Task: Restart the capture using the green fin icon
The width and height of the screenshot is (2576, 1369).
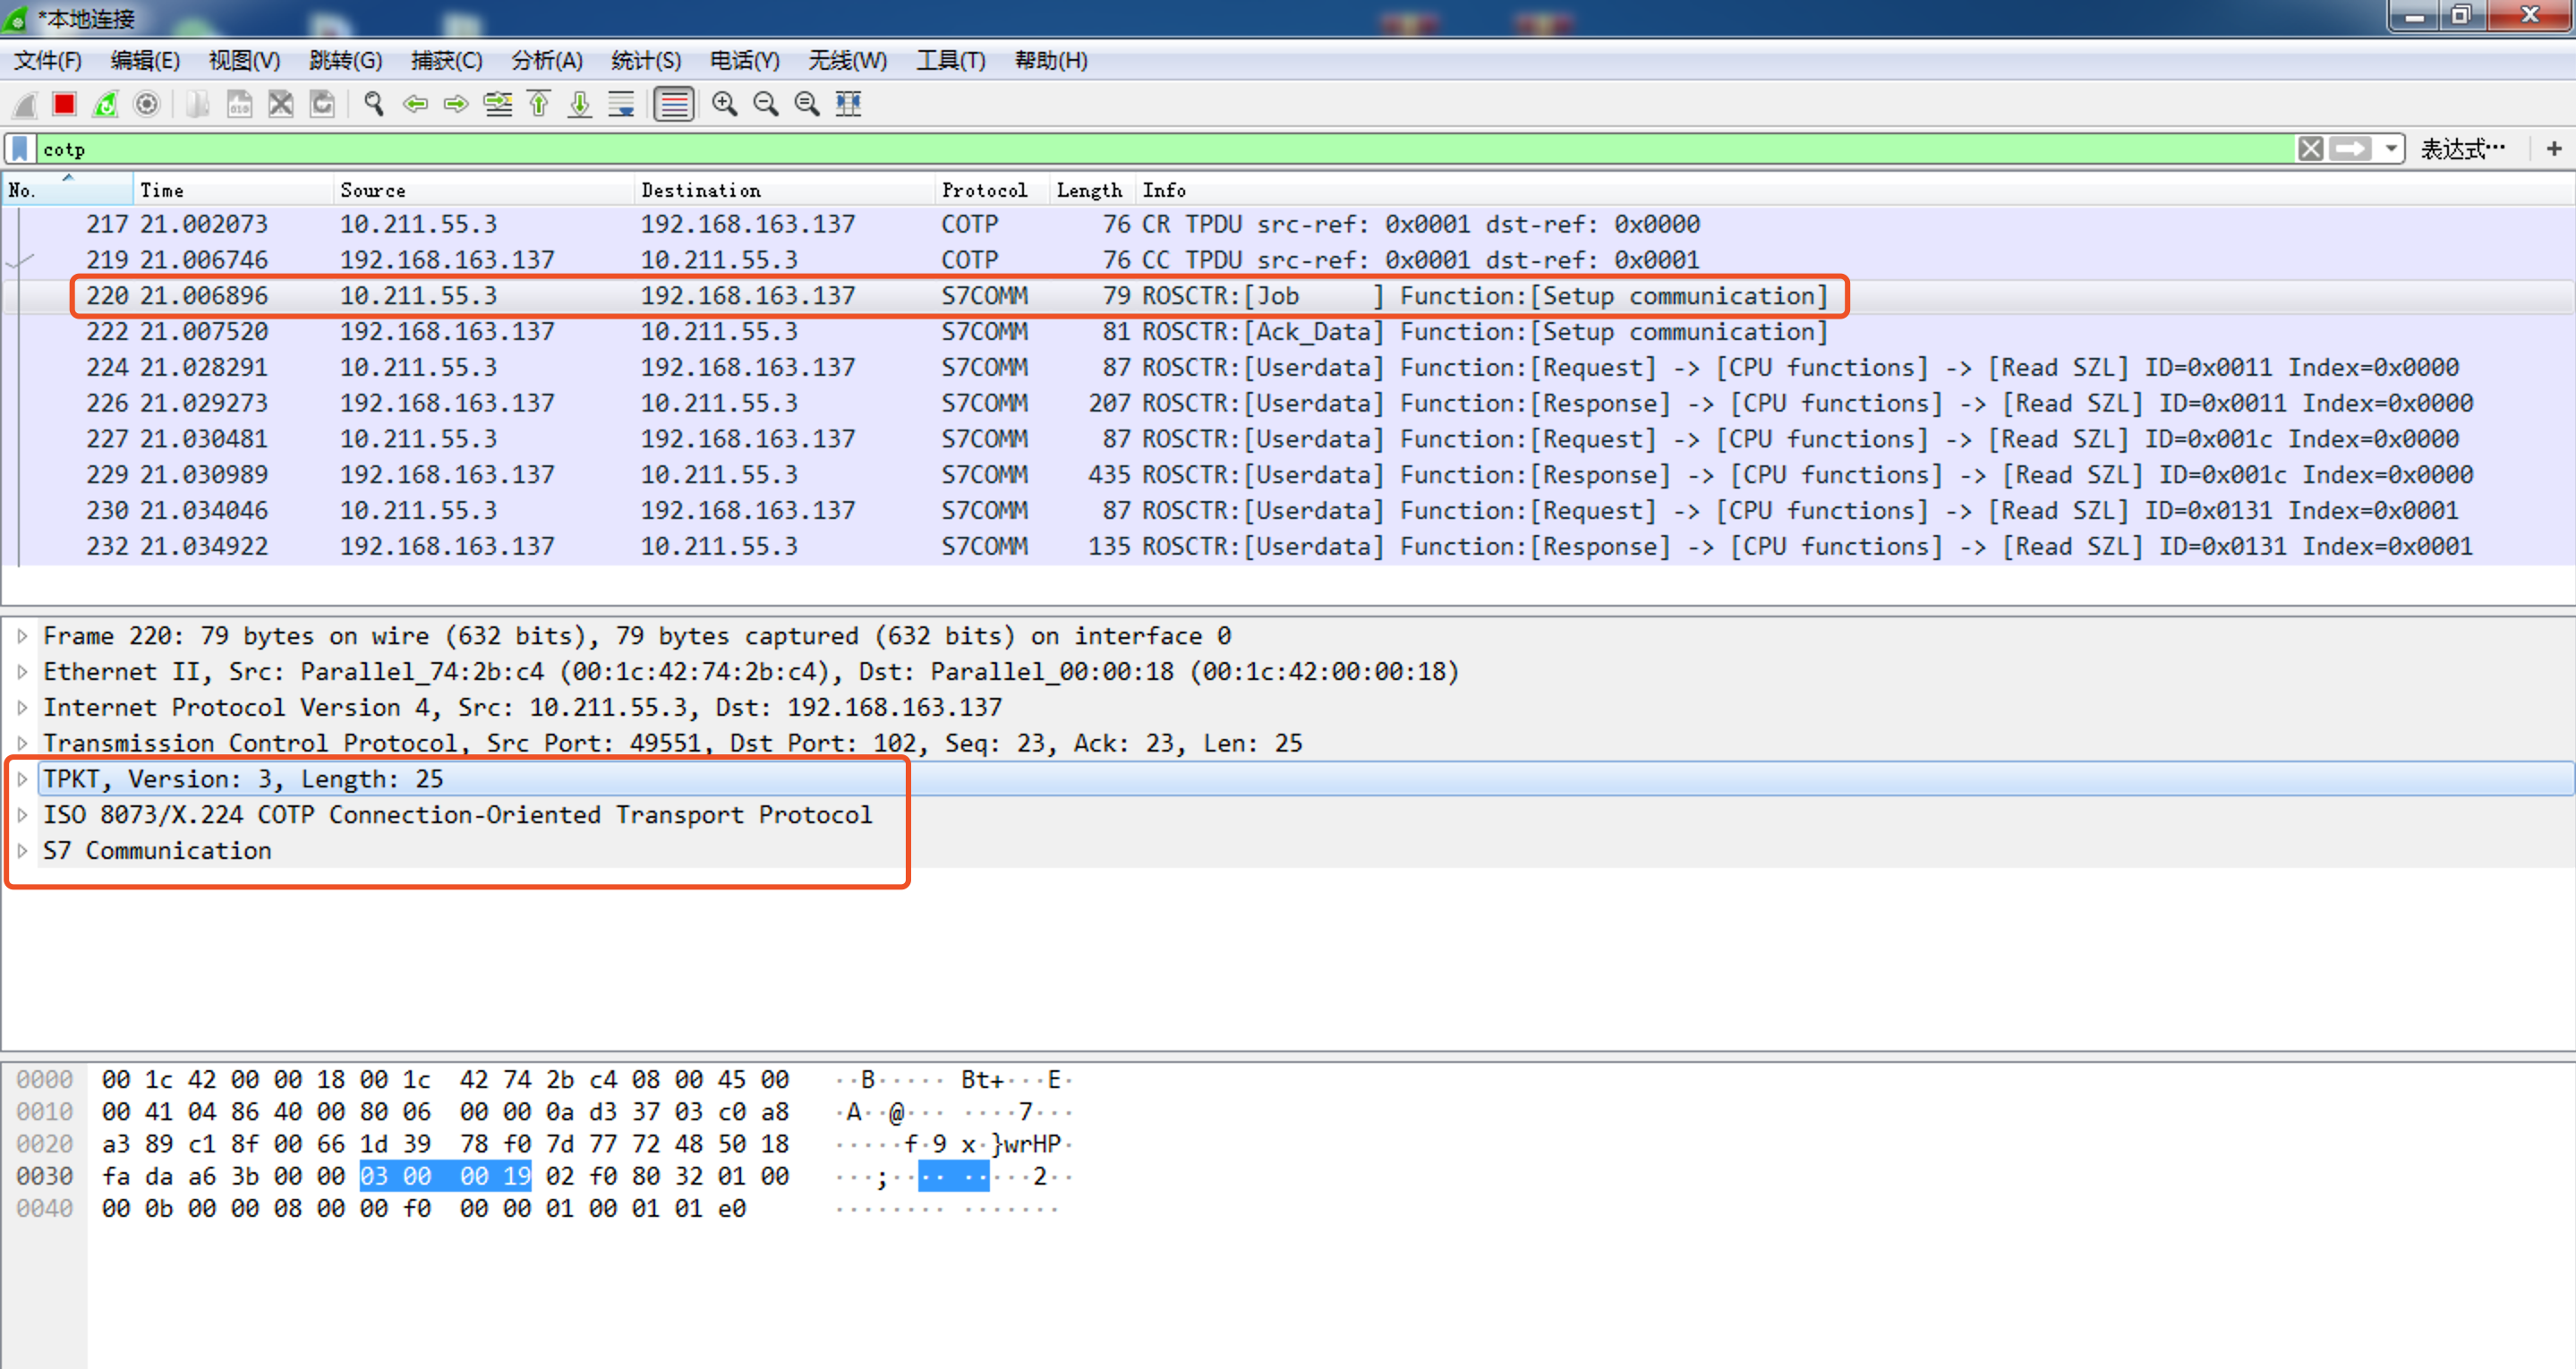Action: coord(105,104)
